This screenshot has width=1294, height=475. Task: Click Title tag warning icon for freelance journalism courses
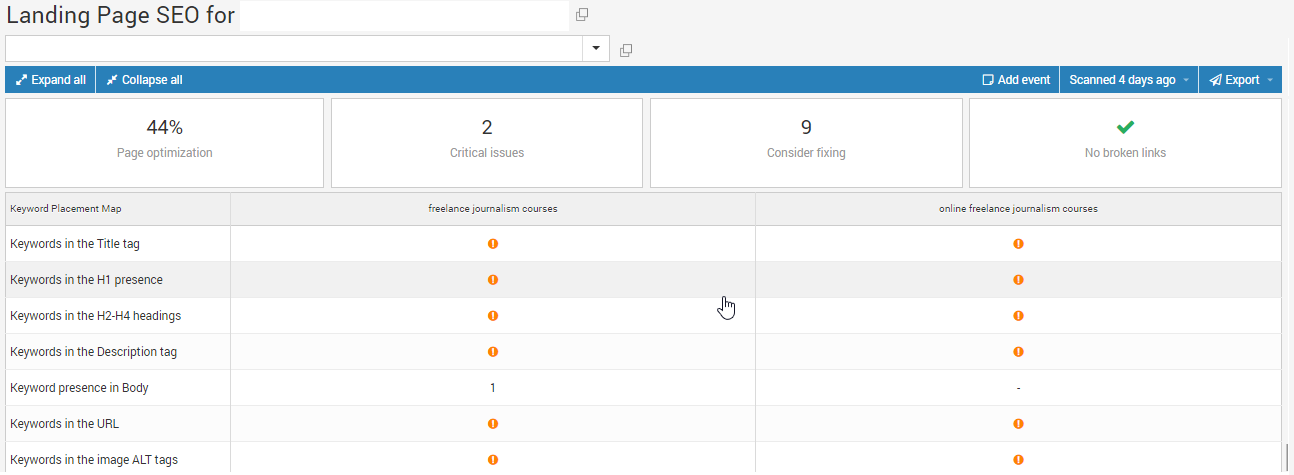493,244
